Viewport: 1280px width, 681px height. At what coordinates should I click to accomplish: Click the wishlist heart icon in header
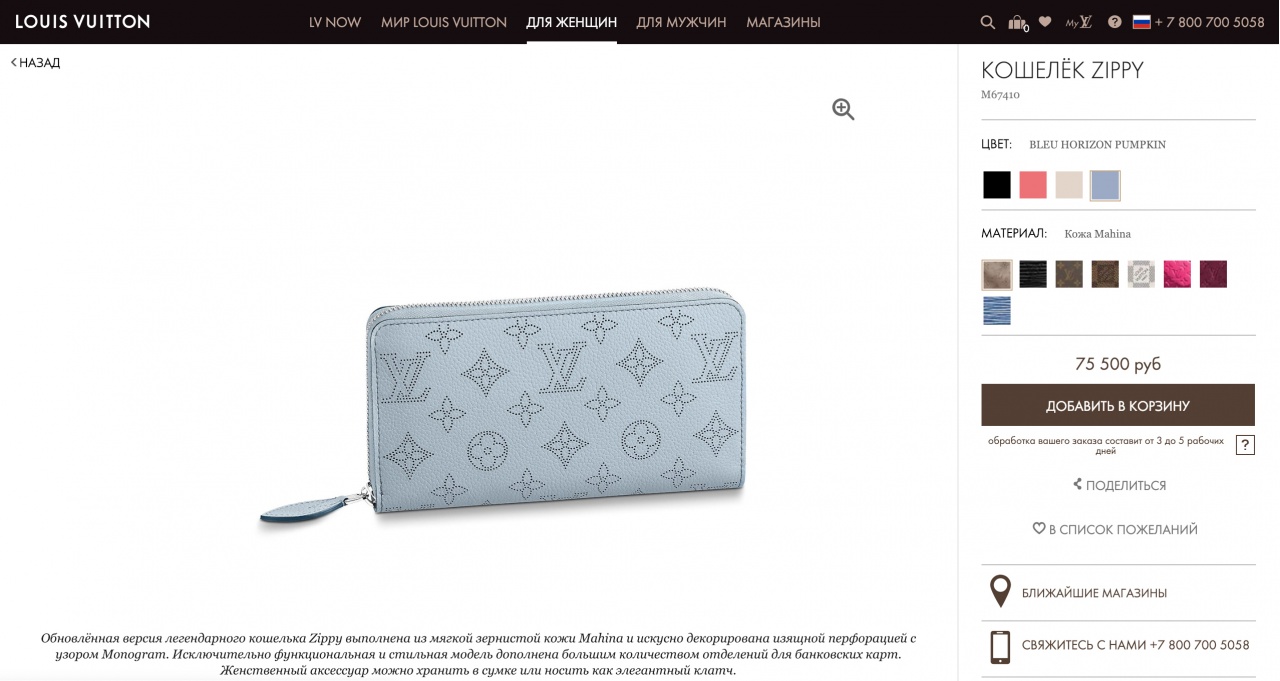pos(1045,22)
